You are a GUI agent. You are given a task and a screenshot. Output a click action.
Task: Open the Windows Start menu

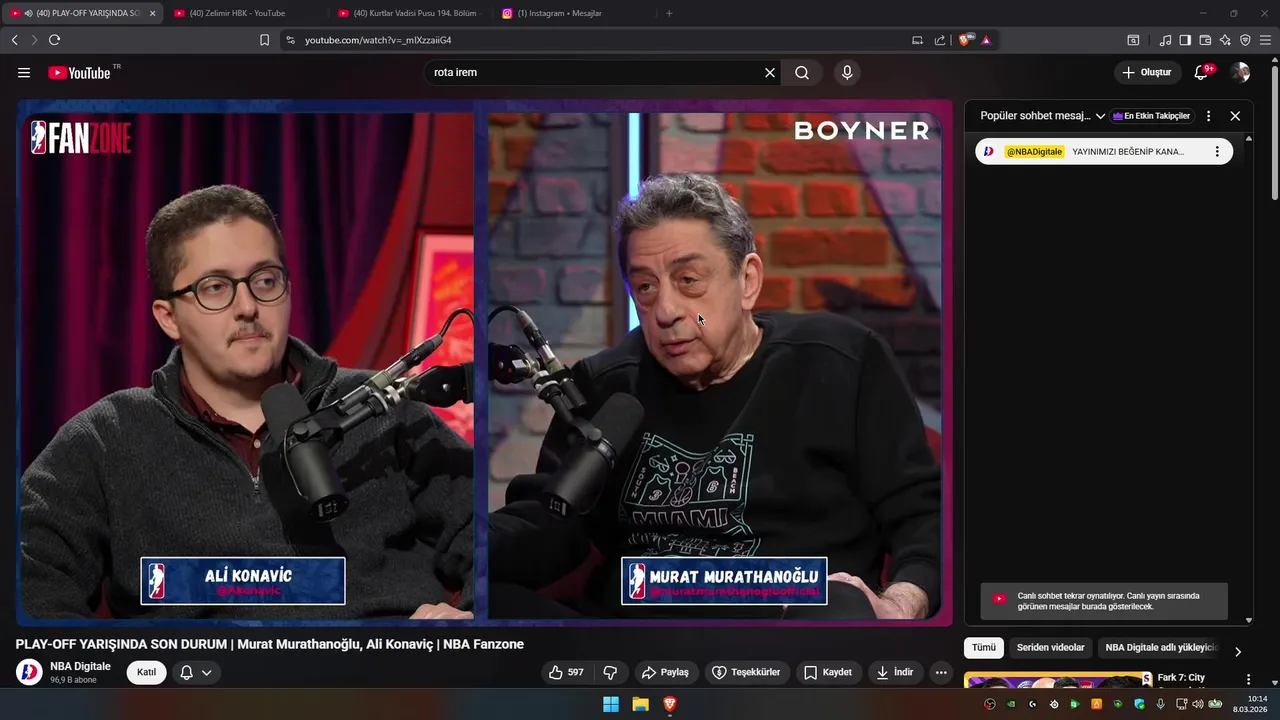(x=611, y=704)
